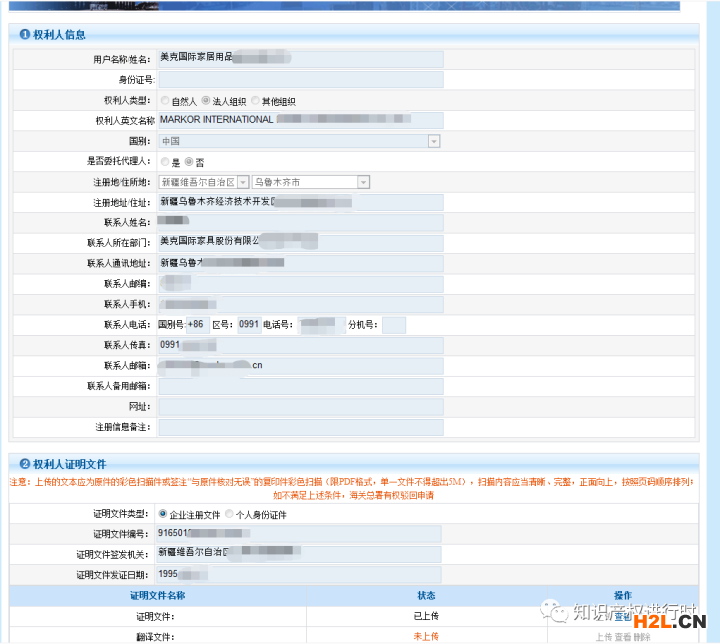The width and height of the screenshot is (720, 644).
Task: Set 是否委托代理人 to 是
Action: 165,161
